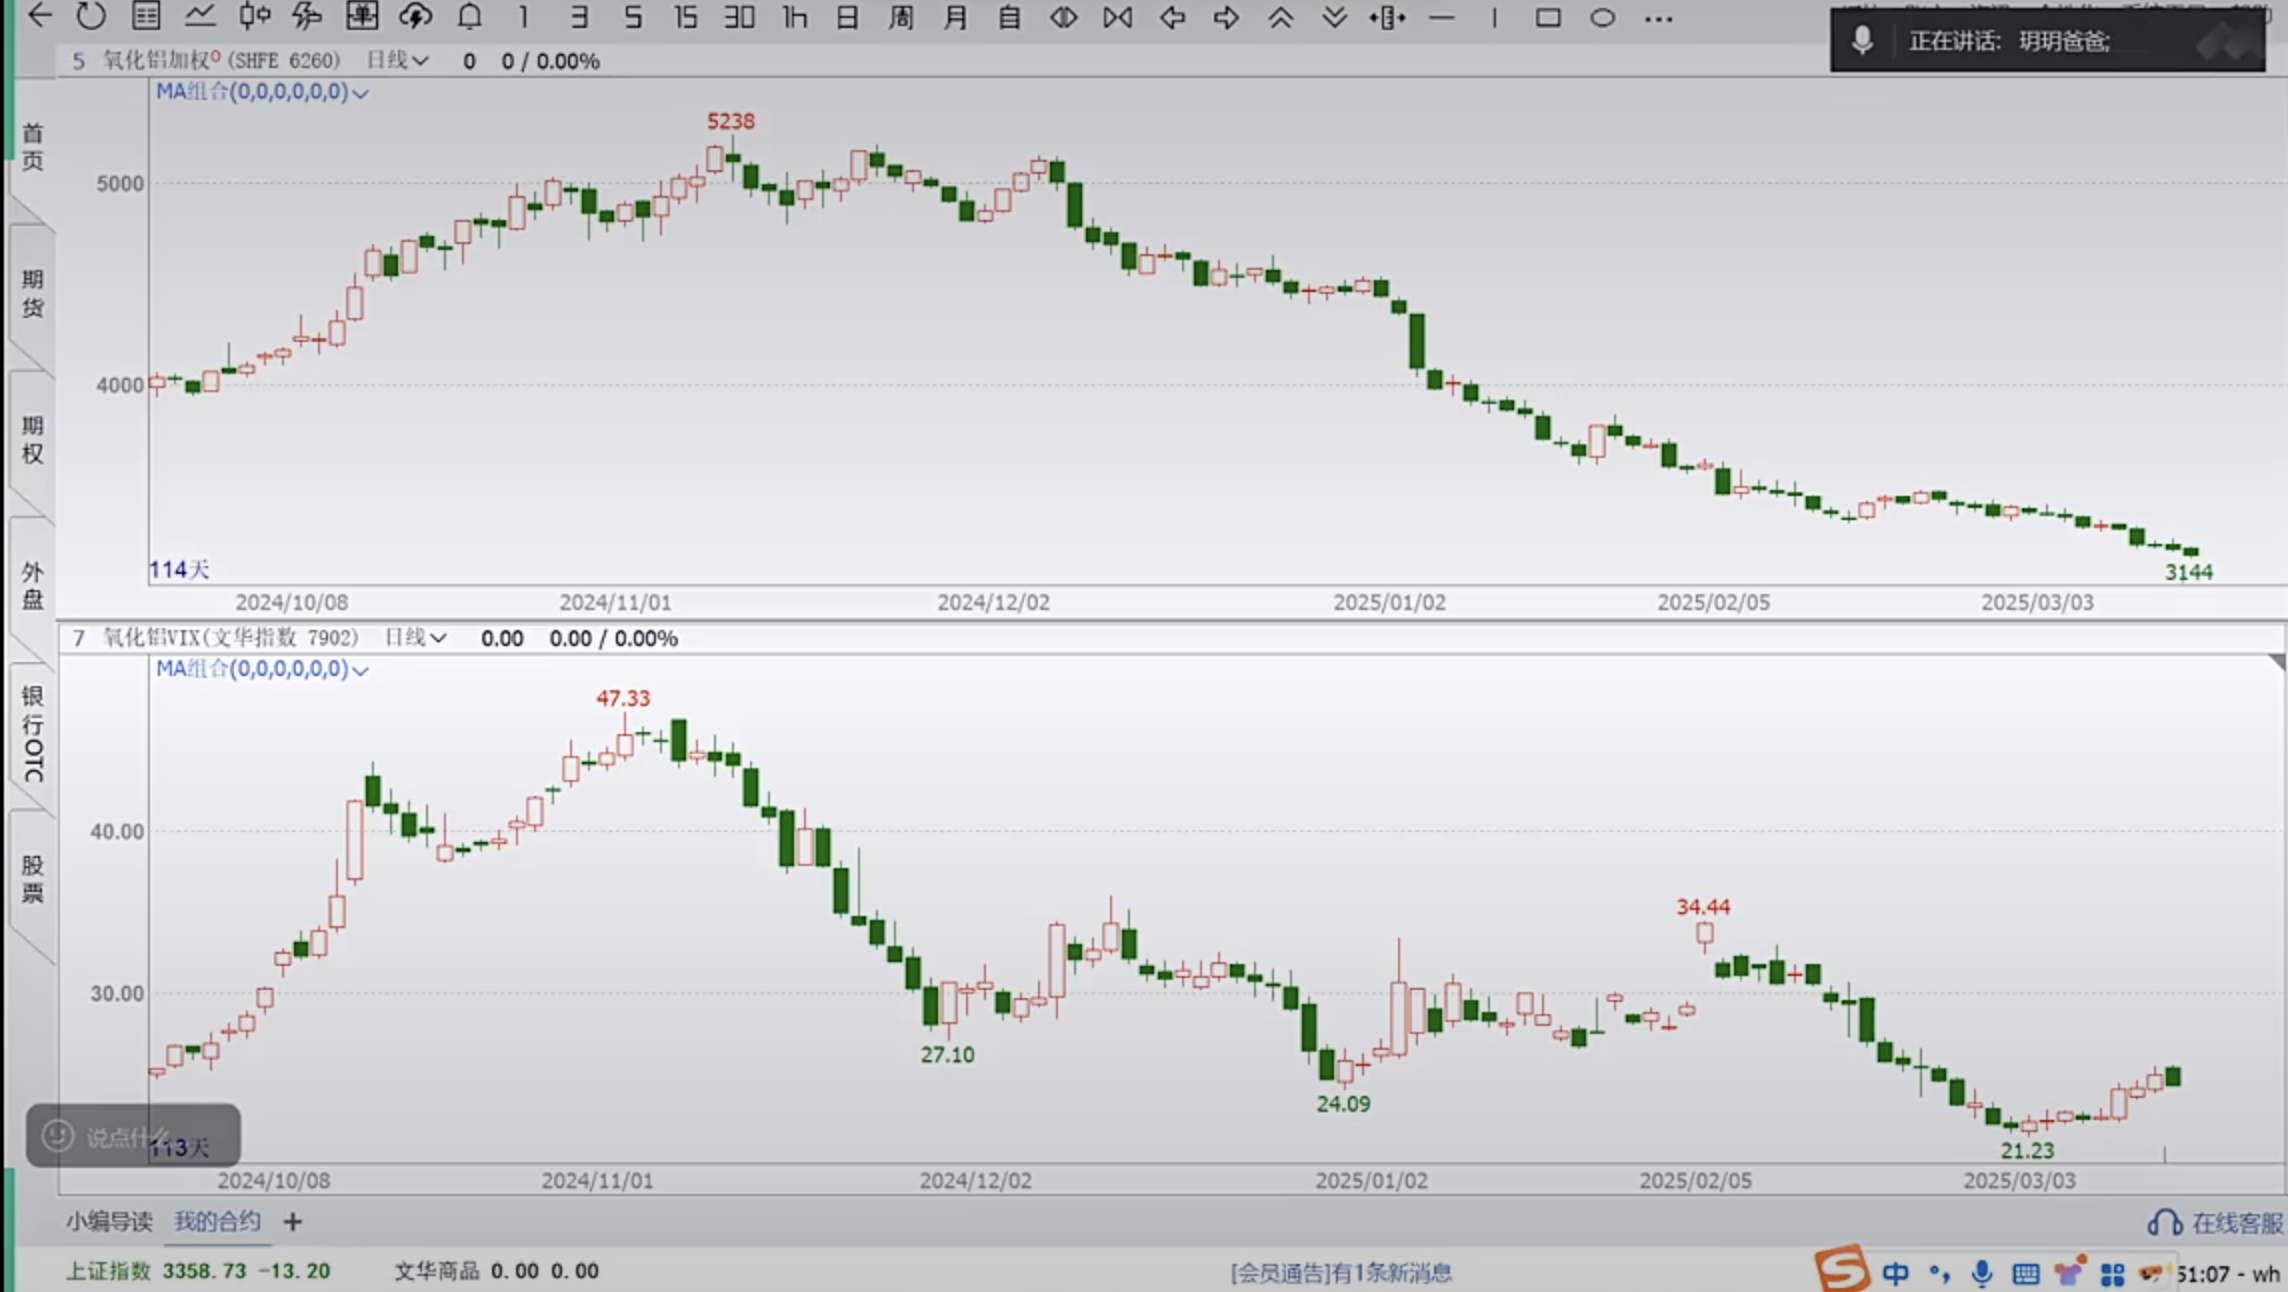Switch to time-sharing line chart icon

tap(200, 16)
